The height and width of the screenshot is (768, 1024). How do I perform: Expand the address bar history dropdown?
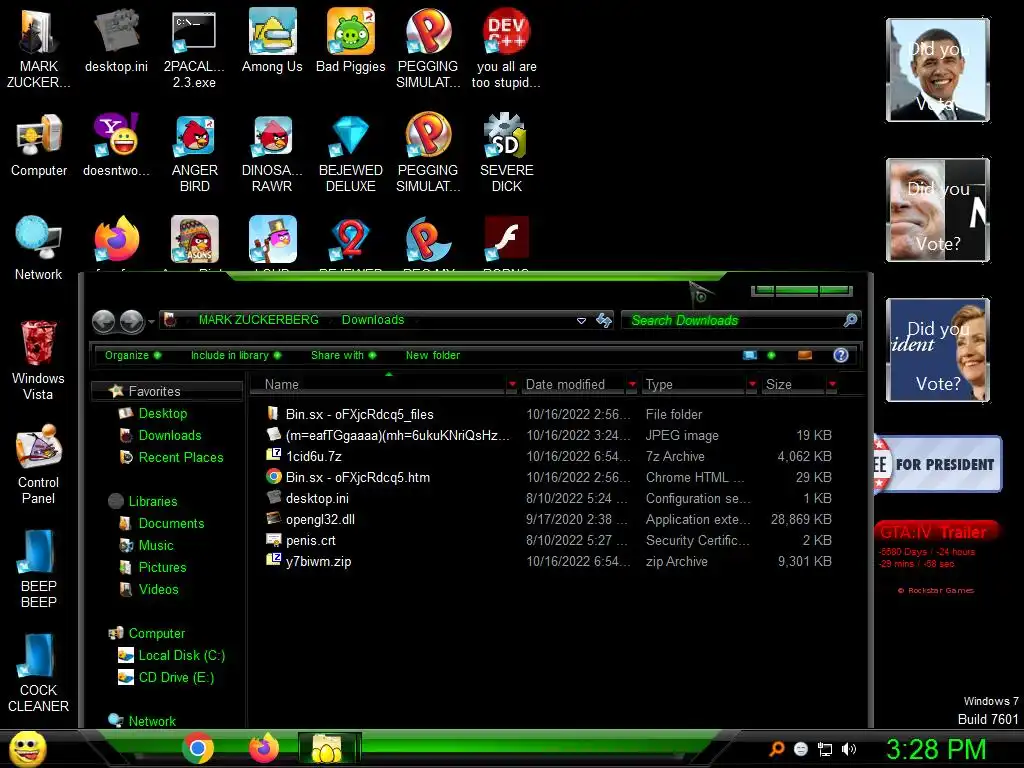click(581, 321)
